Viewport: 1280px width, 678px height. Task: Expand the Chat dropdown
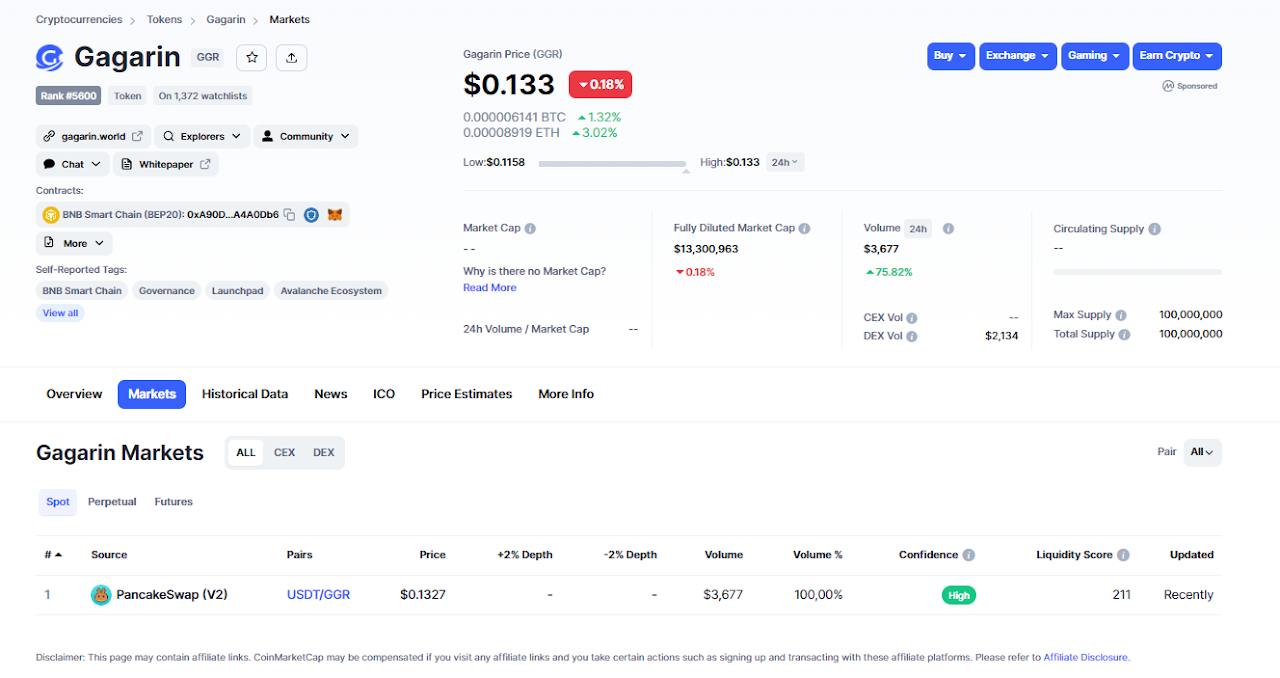(x=73, y=164)
